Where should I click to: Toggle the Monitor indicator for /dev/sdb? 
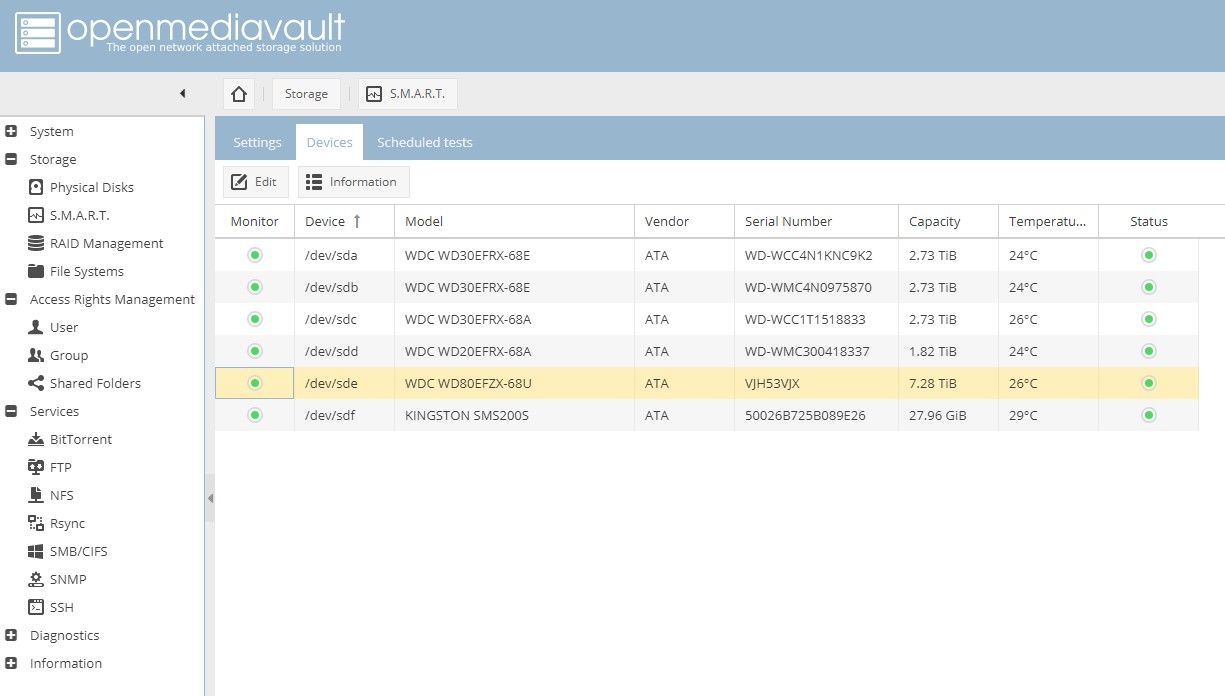coord(255,287)
